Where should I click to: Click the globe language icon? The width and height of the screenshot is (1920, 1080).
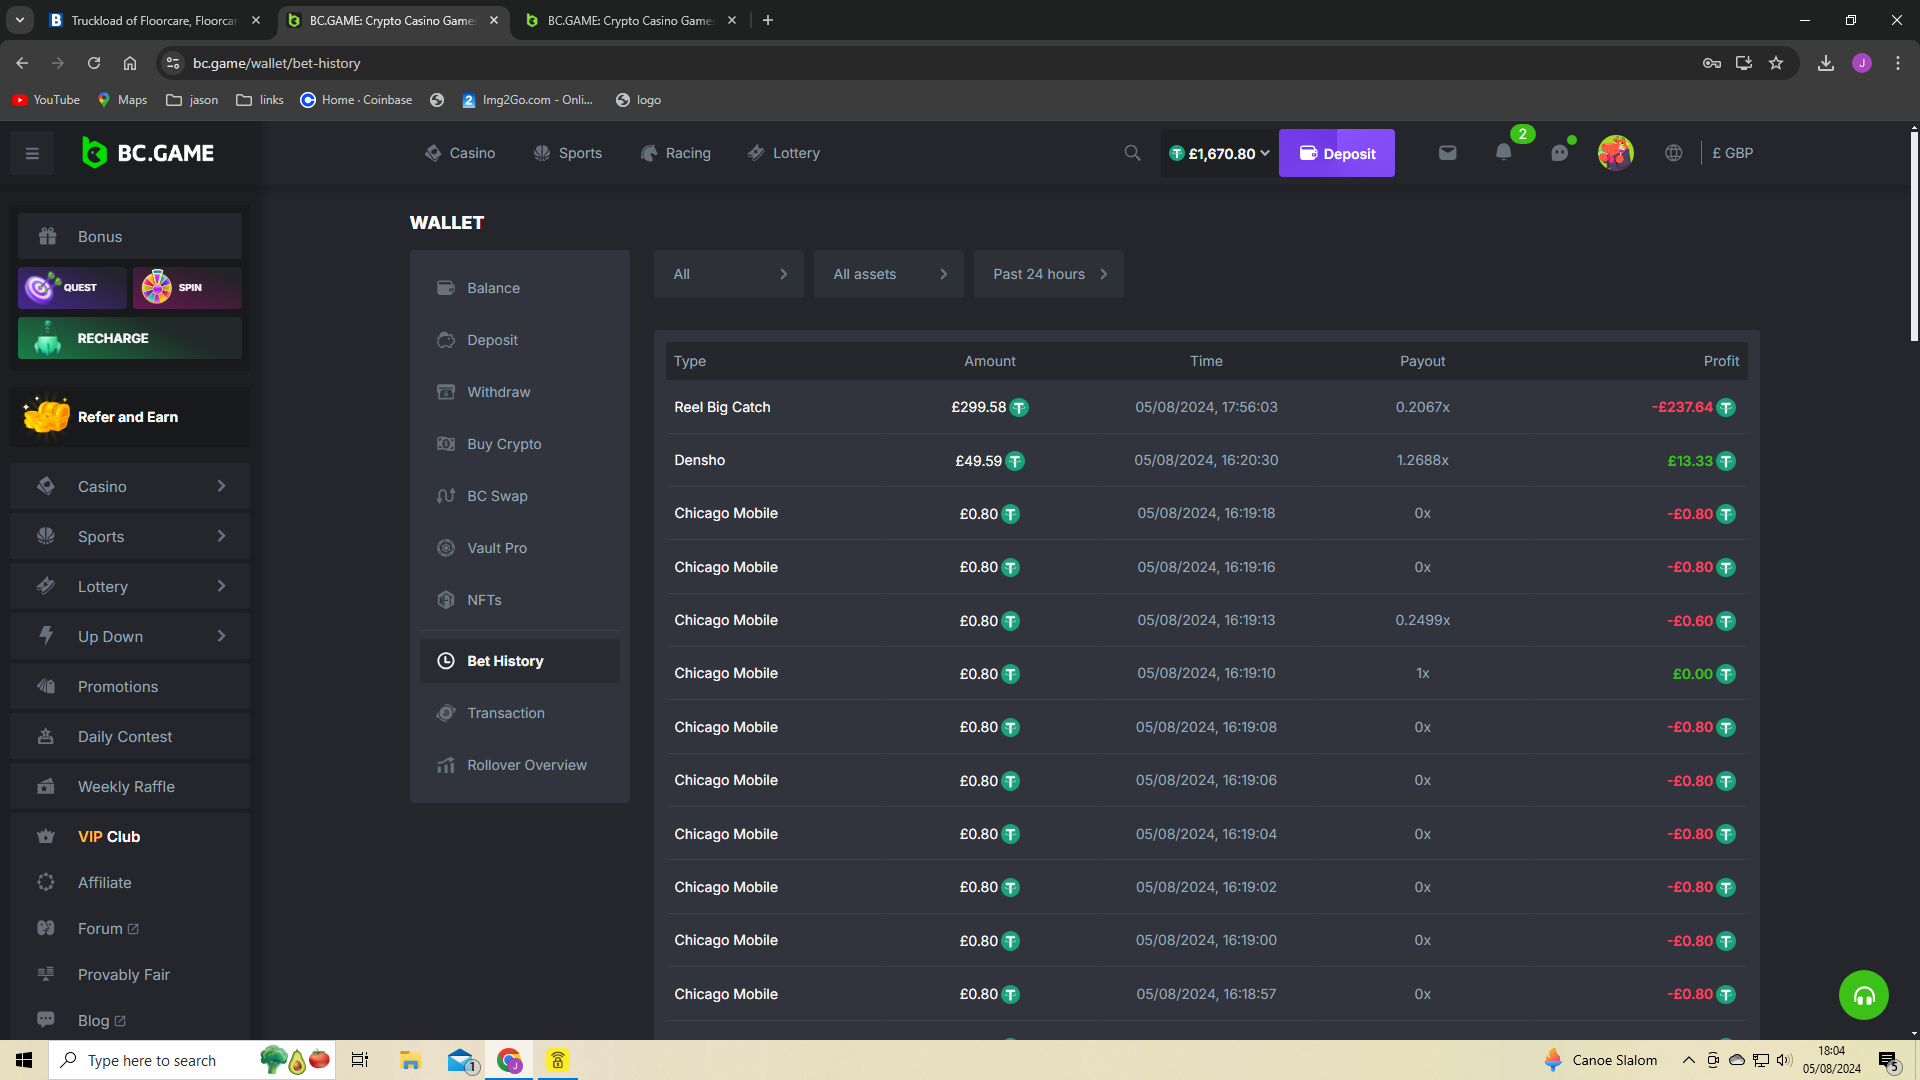pyautogui.click(x=1673, y=153)
